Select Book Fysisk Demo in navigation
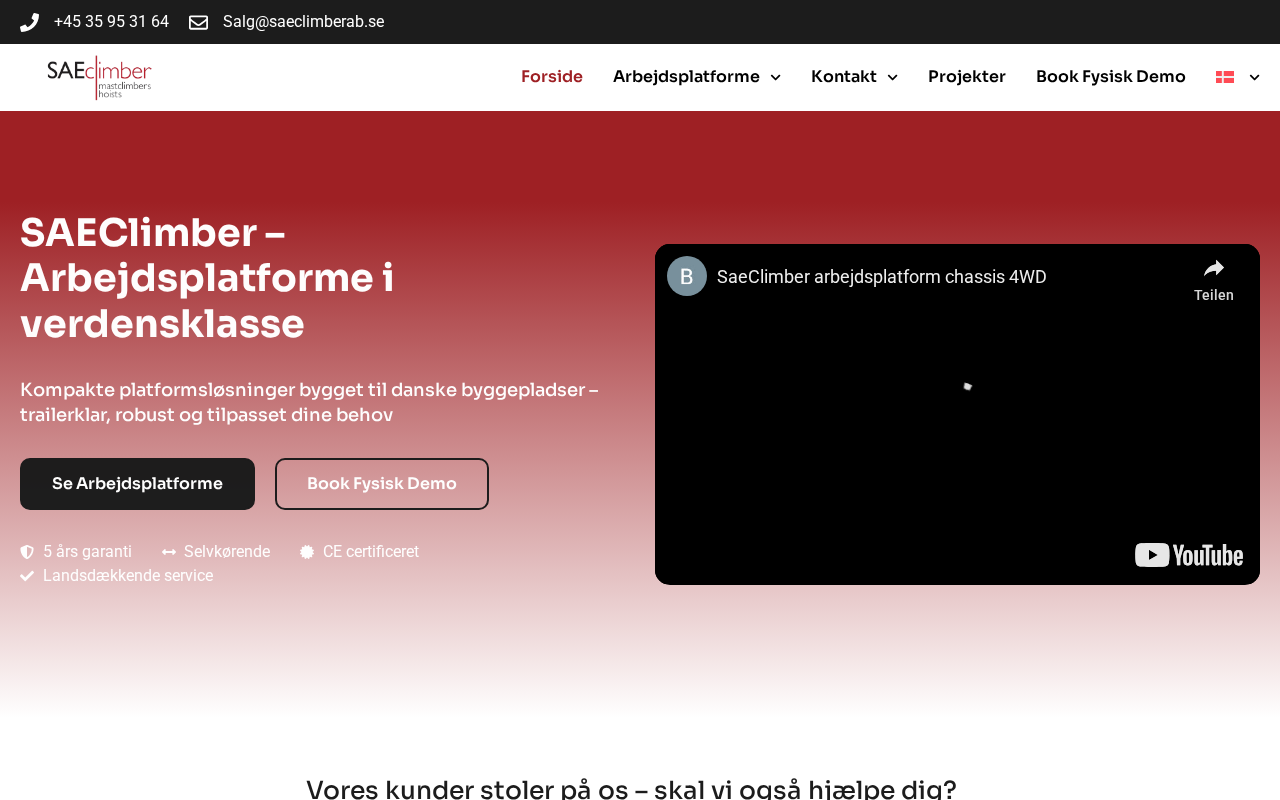This screenshot has width=1280, height=800. pos(1111,77)
